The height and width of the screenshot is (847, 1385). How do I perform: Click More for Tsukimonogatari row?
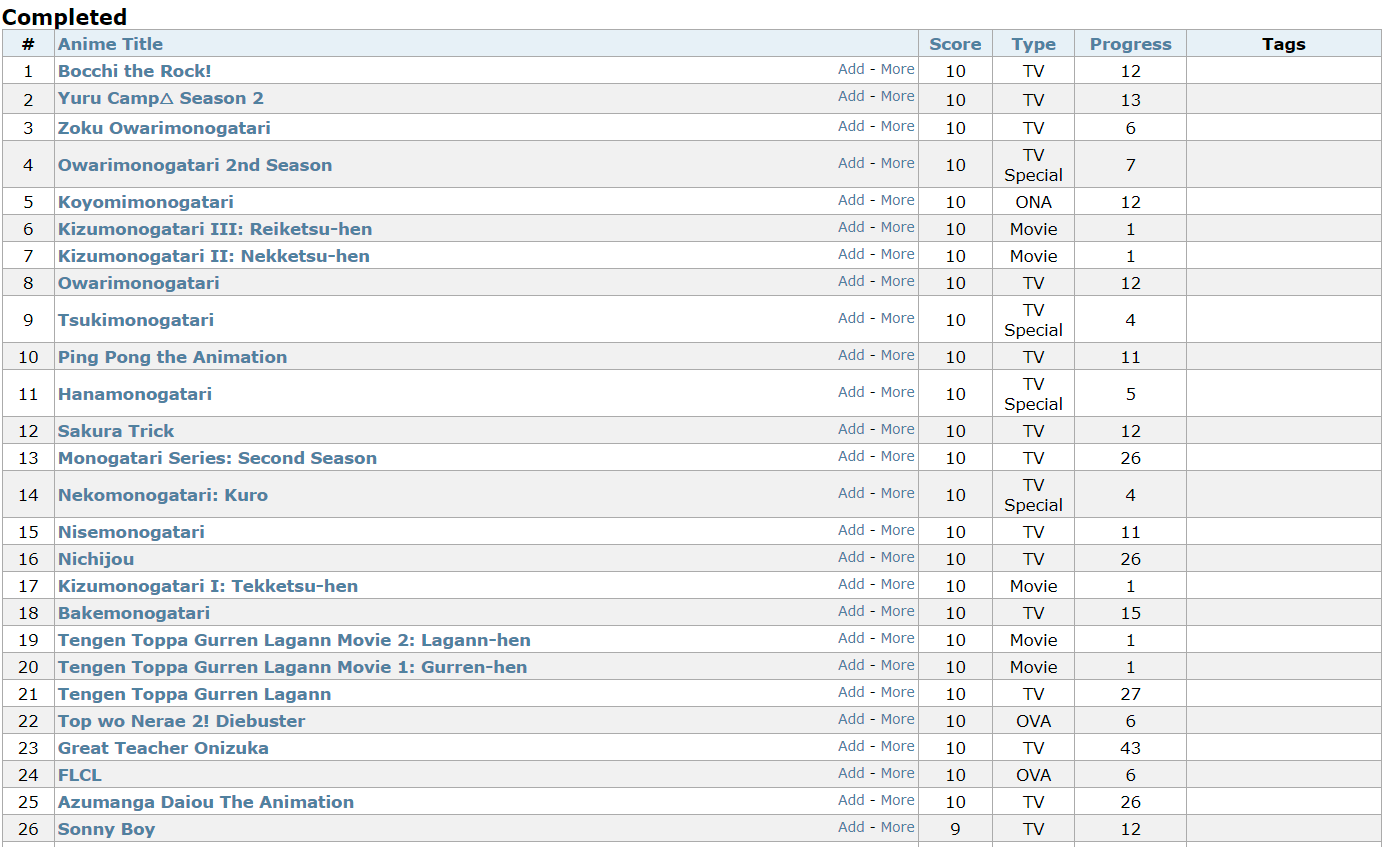tap(897, 318)
